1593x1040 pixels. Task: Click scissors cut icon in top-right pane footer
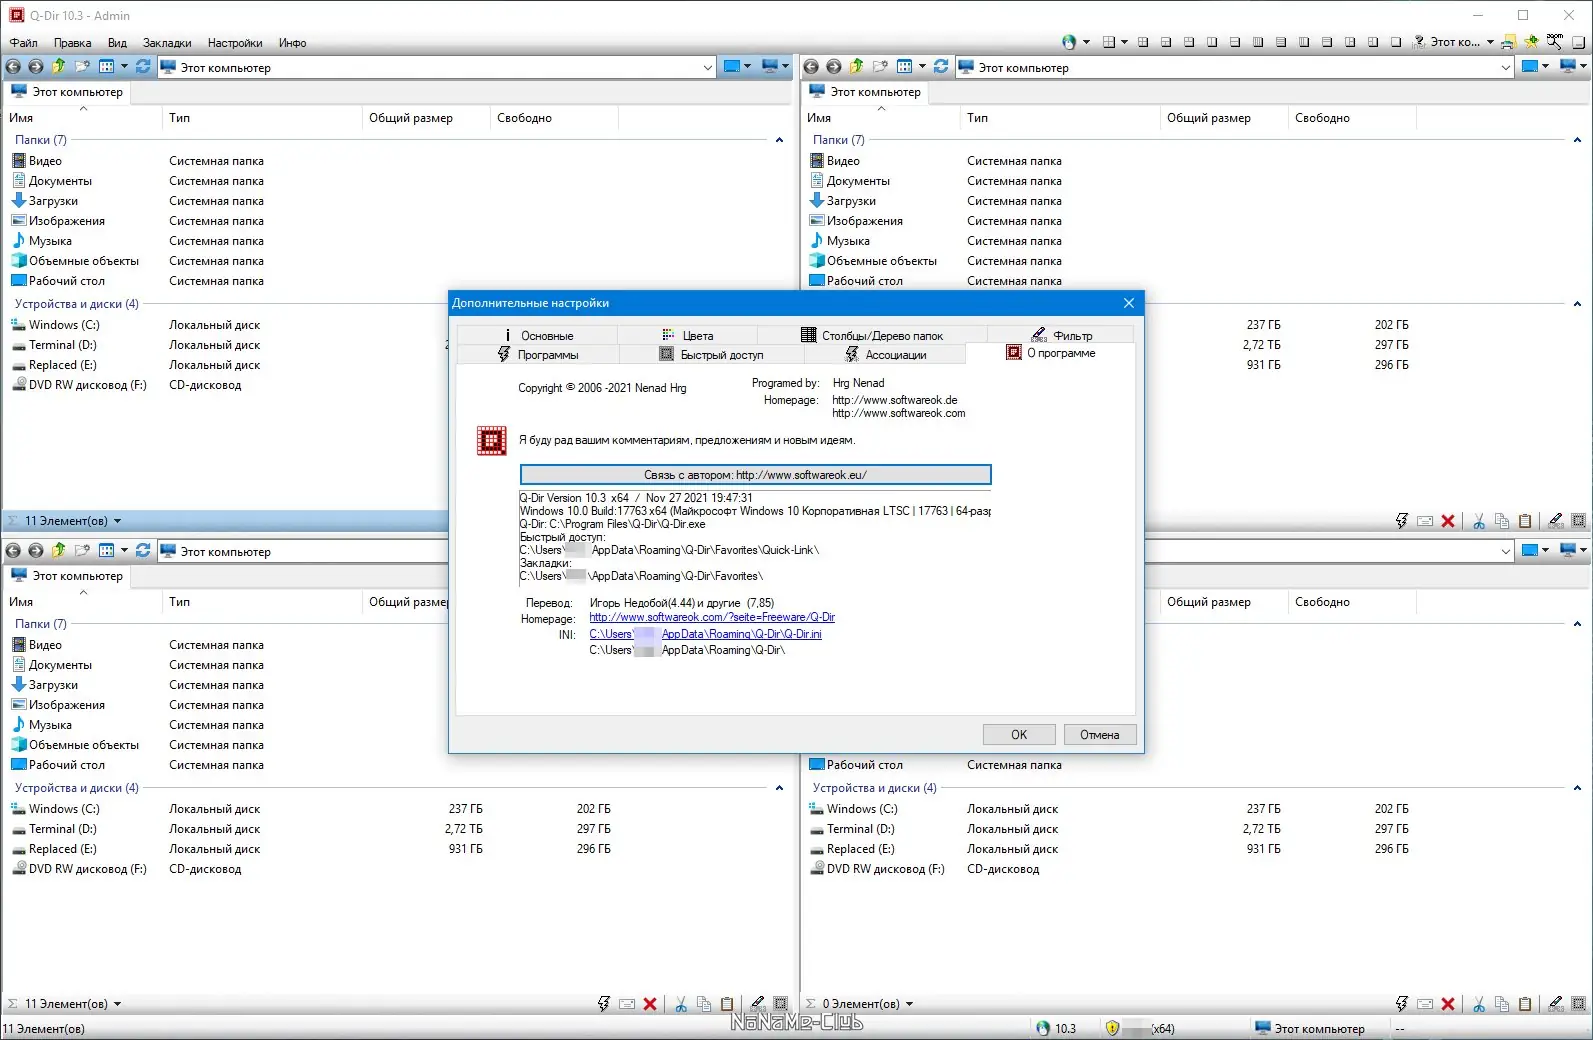[x=1479, y=521]
